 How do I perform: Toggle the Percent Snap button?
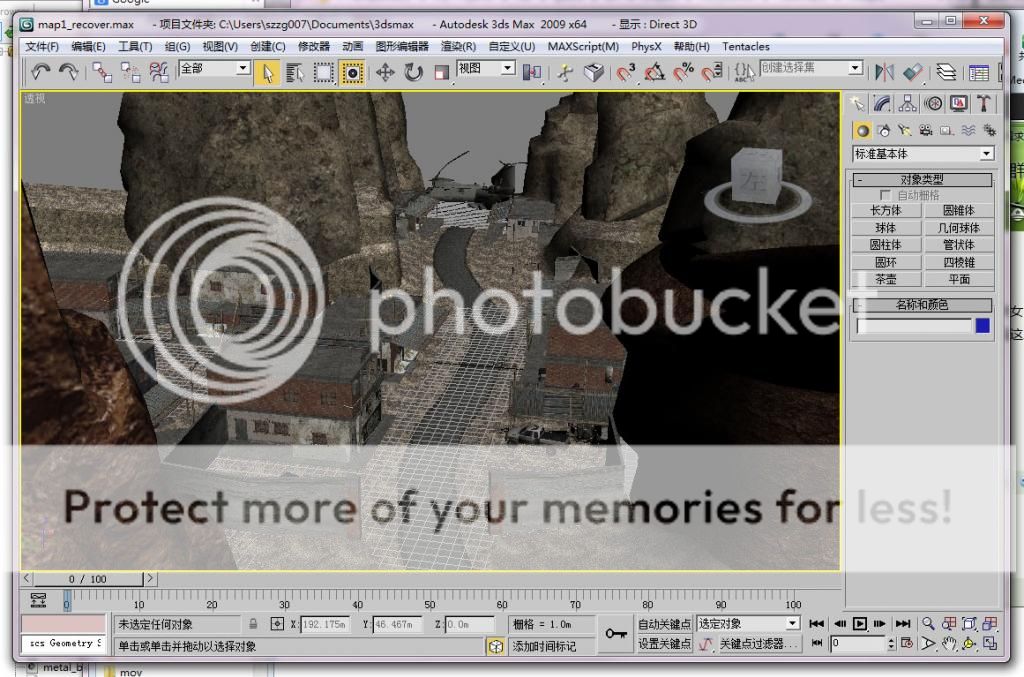click(683, 72)
